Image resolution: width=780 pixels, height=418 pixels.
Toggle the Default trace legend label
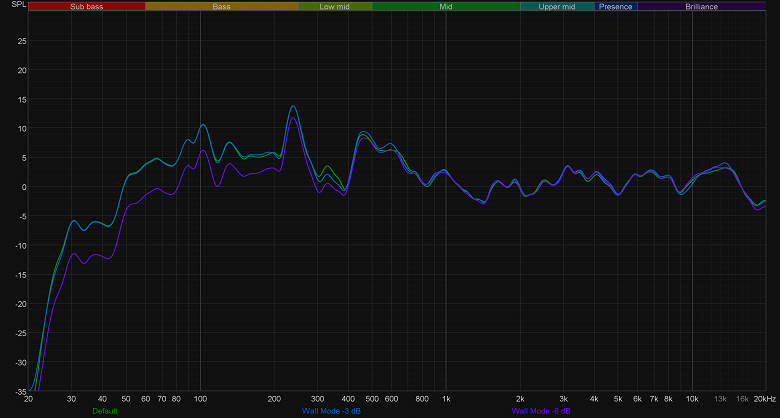click(105, 411)
